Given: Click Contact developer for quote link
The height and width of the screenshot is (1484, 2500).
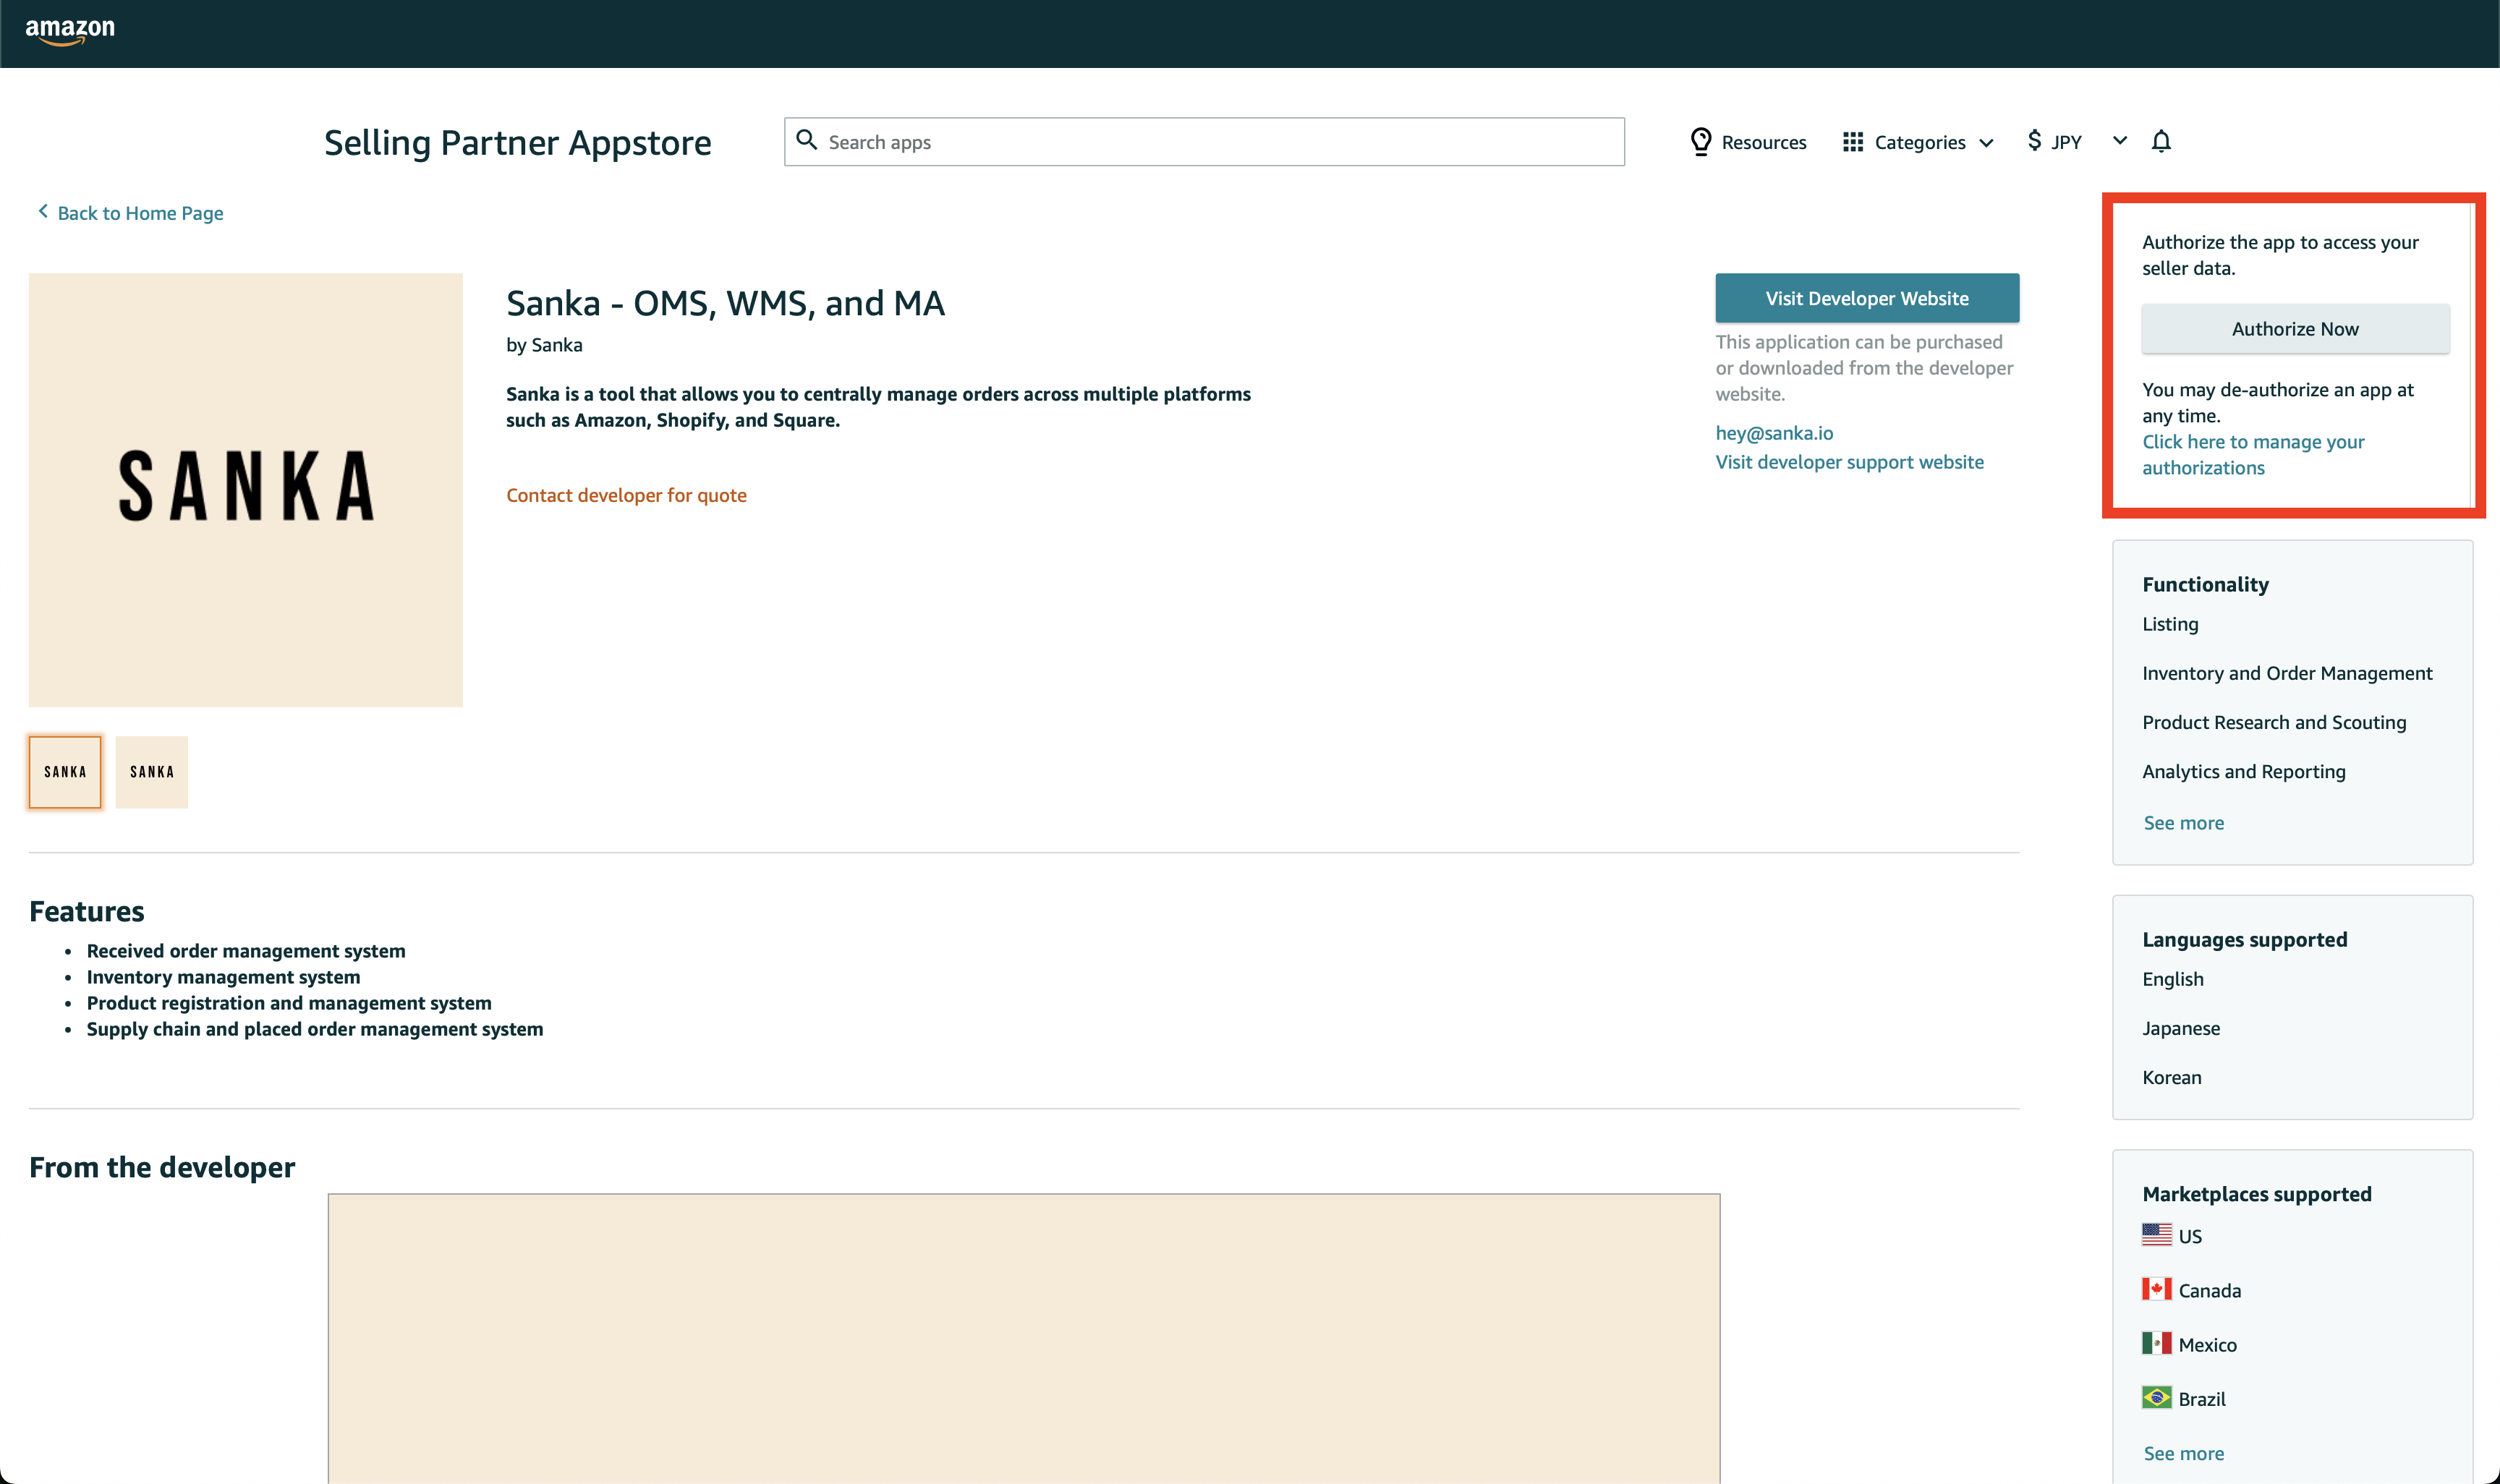Looking at the screenshot, I should coord(626,495).
